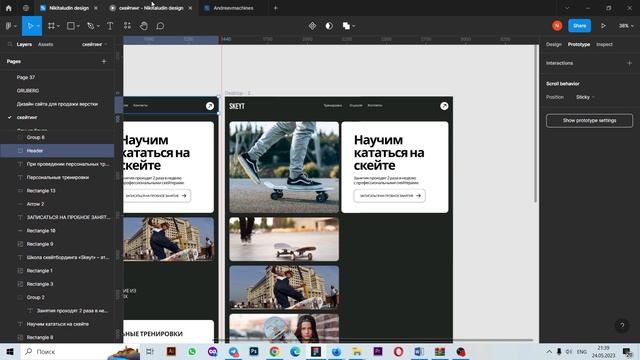Image resolution: width=640 pixels, height=360 pixels.
Task: Click the Figma home icon
Action: (9, 8)
